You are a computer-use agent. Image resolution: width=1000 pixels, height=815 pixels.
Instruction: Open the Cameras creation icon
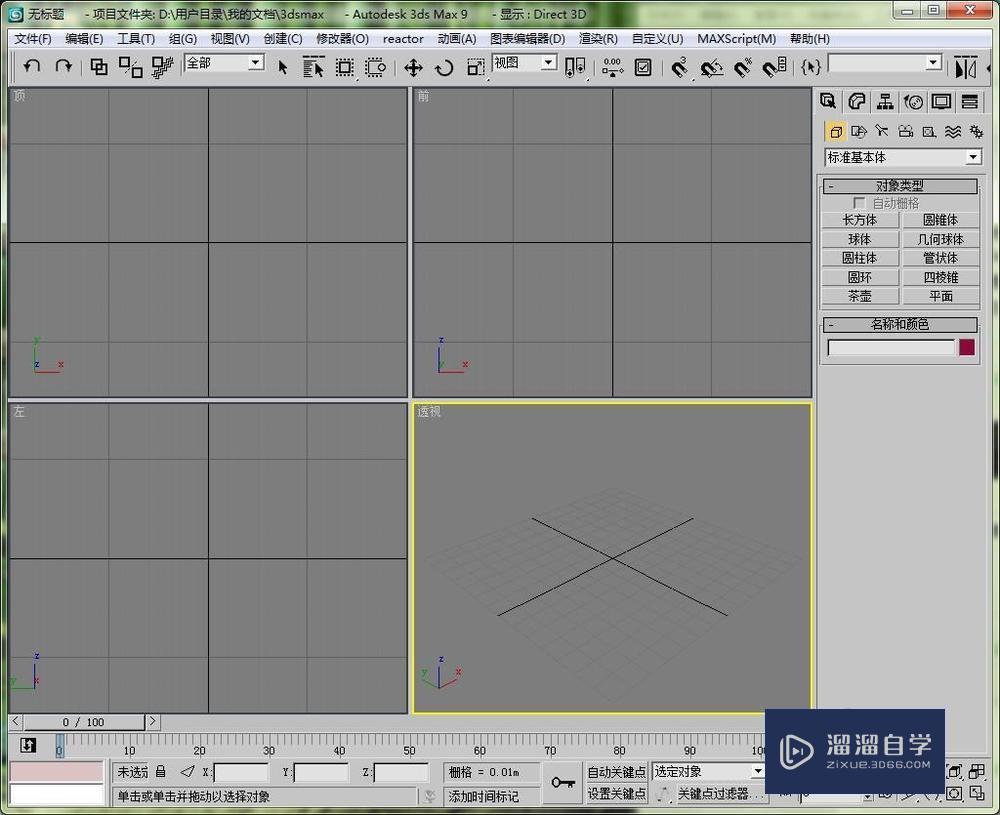pos(905,131)
